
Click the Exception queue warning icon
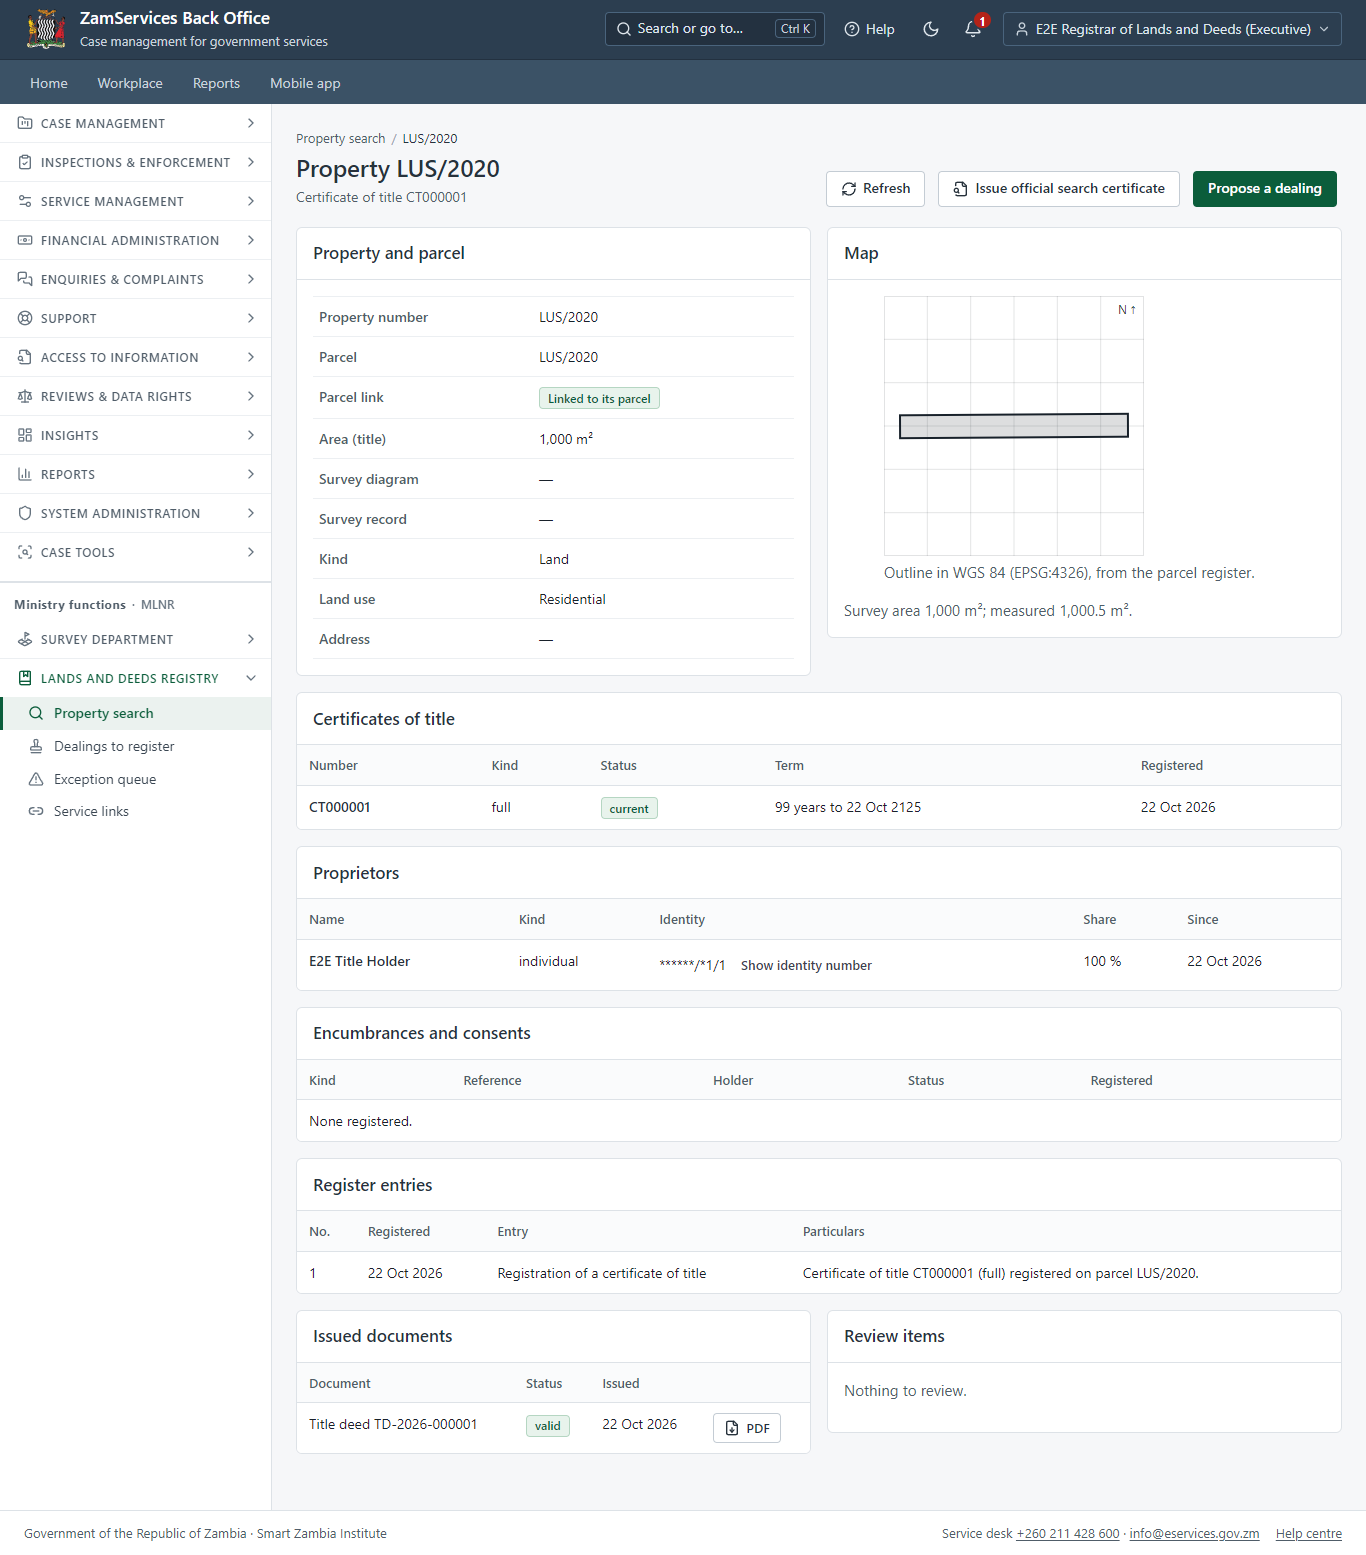point(36,779)
